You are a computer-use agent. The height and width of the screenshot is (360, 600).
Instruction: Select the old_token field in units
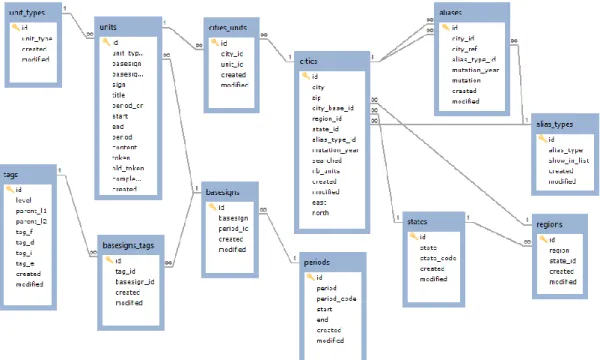click(128, 168)
